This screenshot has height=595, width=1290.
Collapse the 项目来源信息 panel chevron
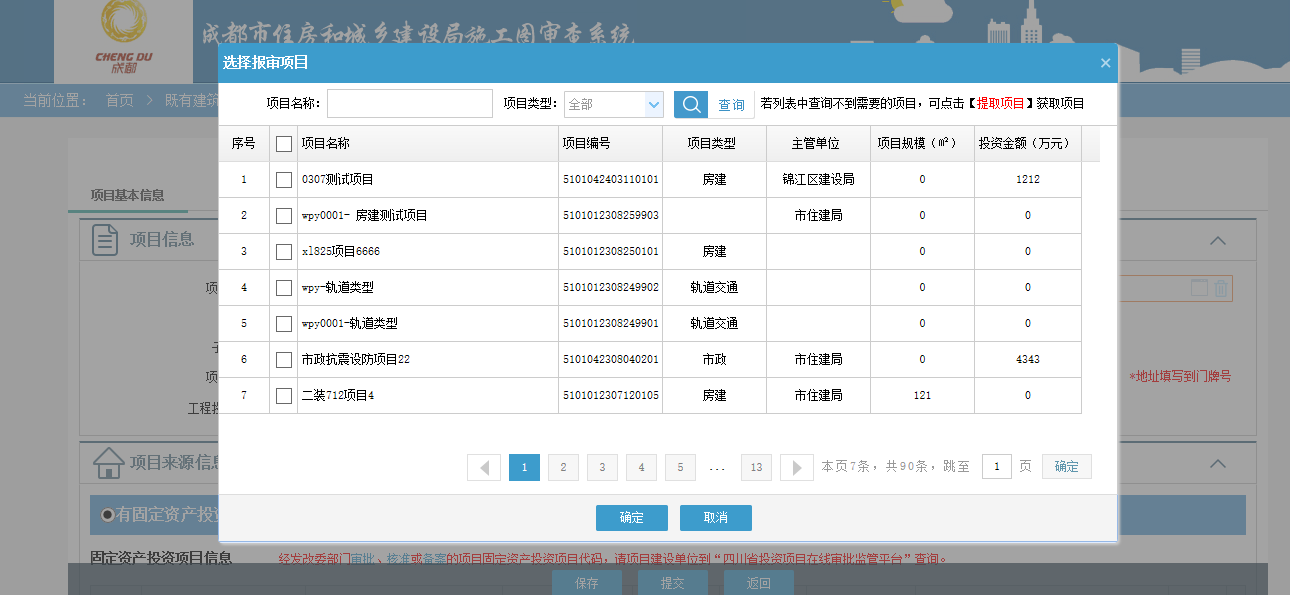(1217, 464)
